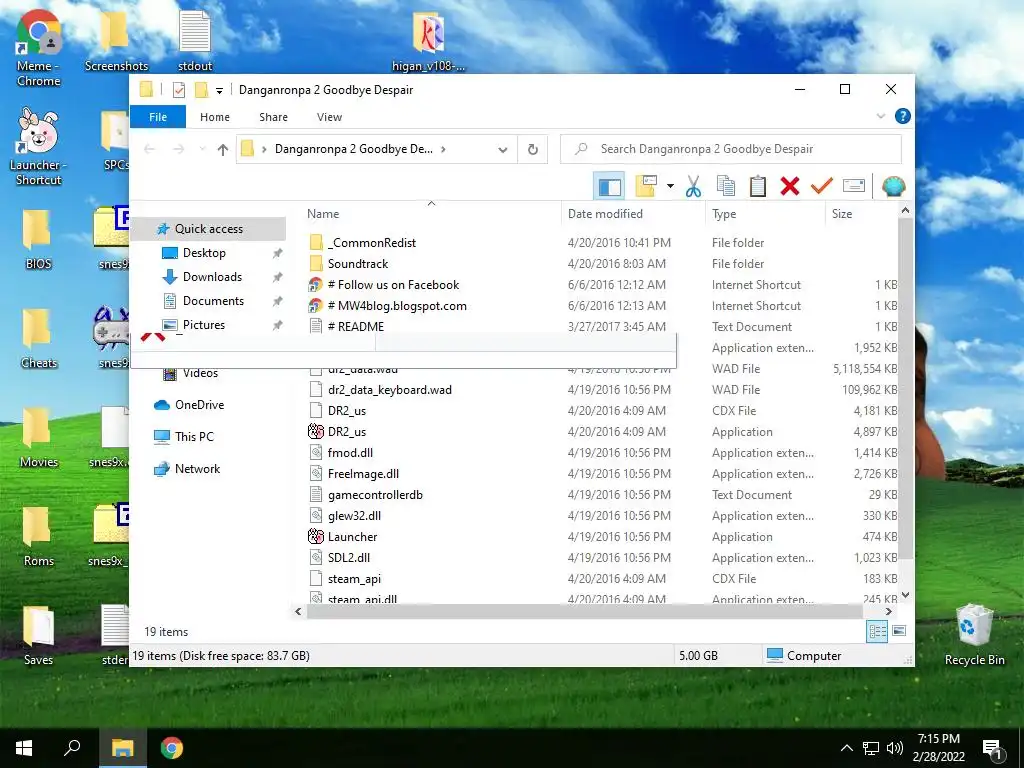Select the # README text file
This screenshot has width=1024, height=768.
(355, 327)
